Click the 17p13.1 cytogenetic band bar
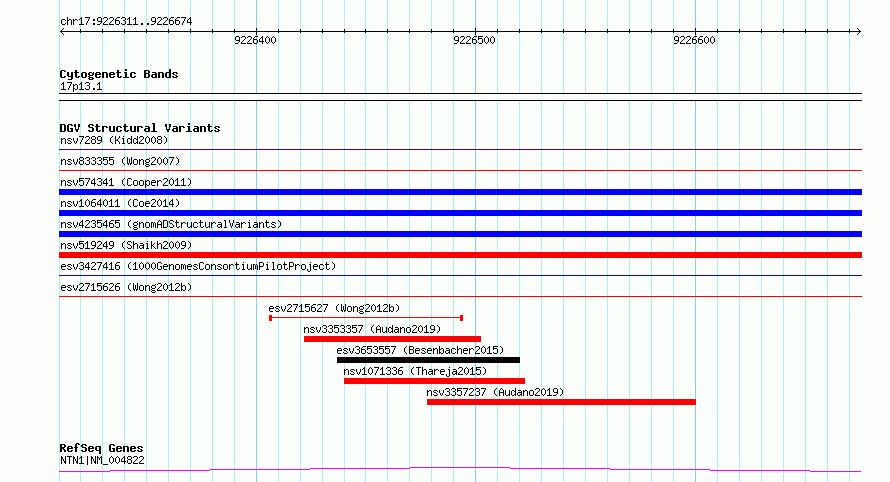This screenshot has width=890, height=482. [460, 97]
